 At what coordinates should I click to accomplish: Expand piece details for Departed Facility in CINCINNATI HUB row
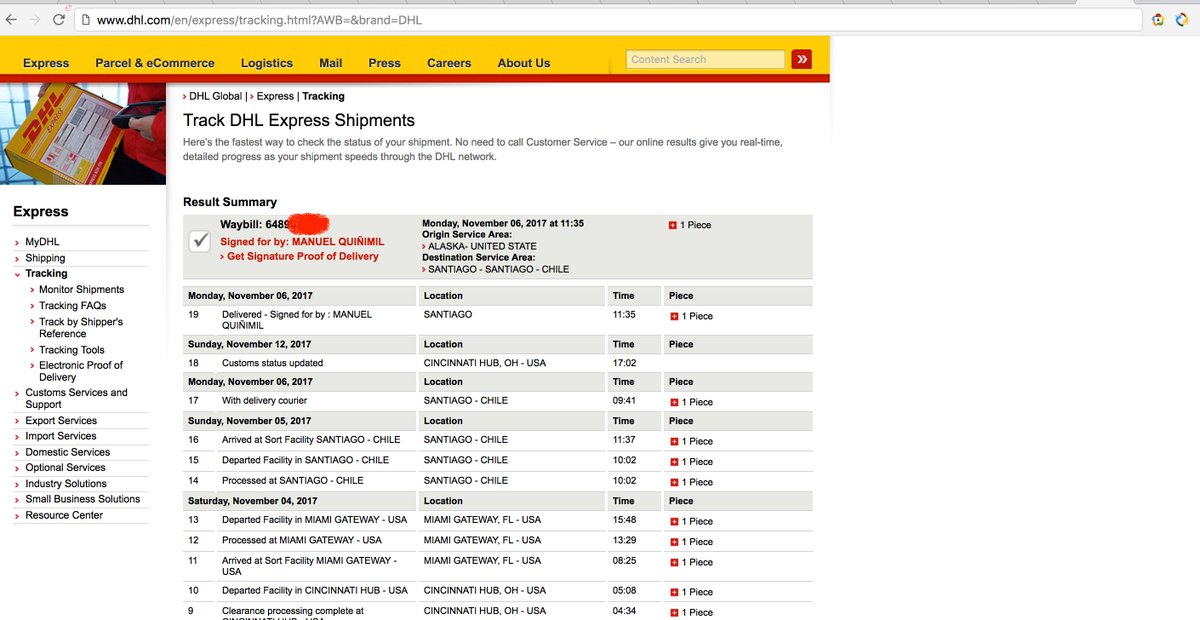click(x=673, y=592)
